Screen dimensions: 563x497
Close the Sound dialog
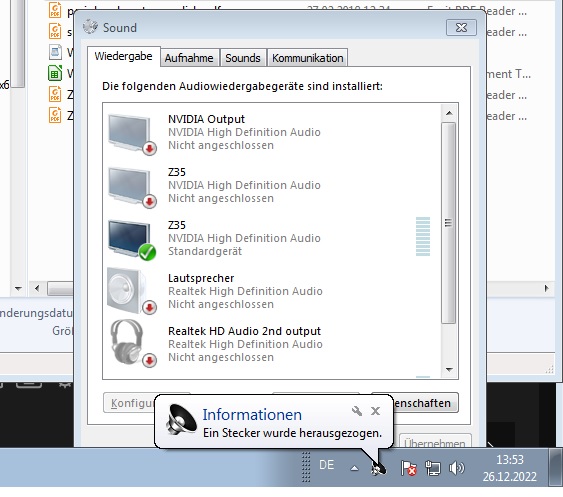pyautogui.click(x=461, y=27)
